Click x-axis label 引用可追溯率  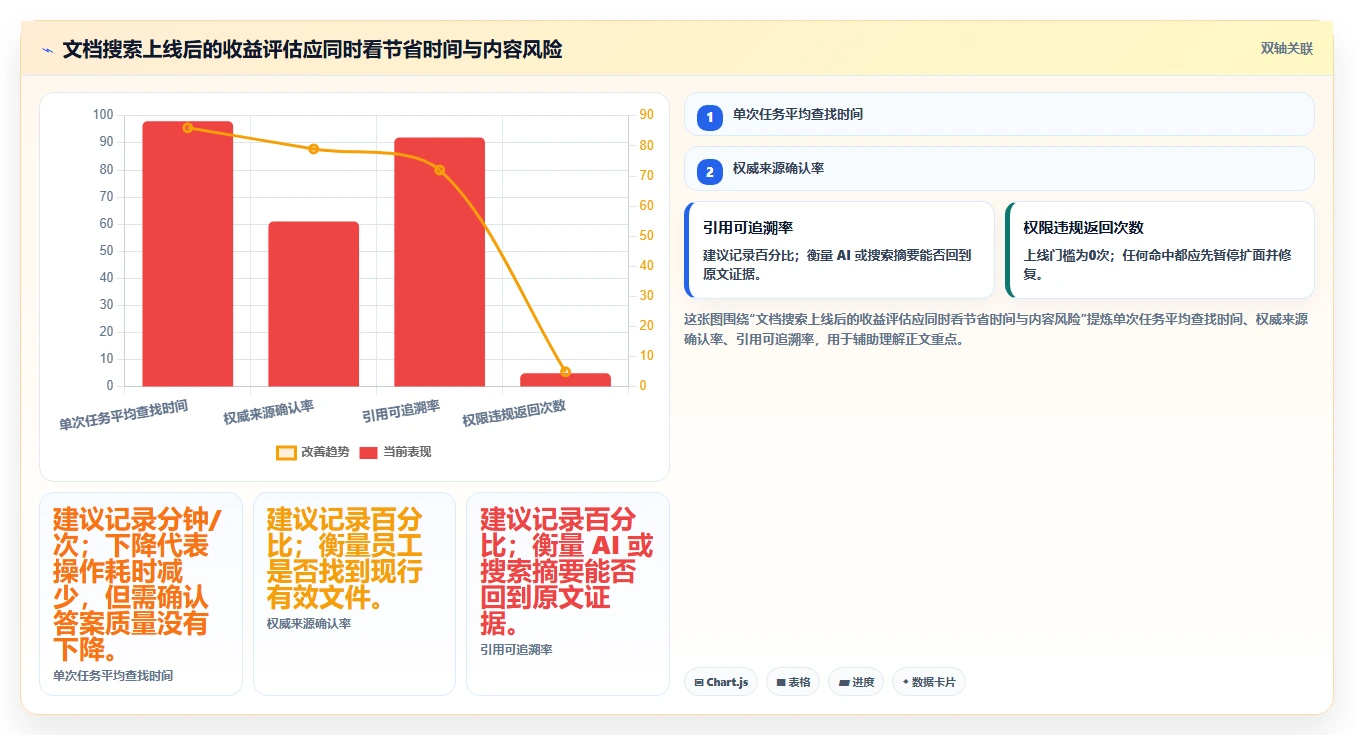(x=401, y=410)
